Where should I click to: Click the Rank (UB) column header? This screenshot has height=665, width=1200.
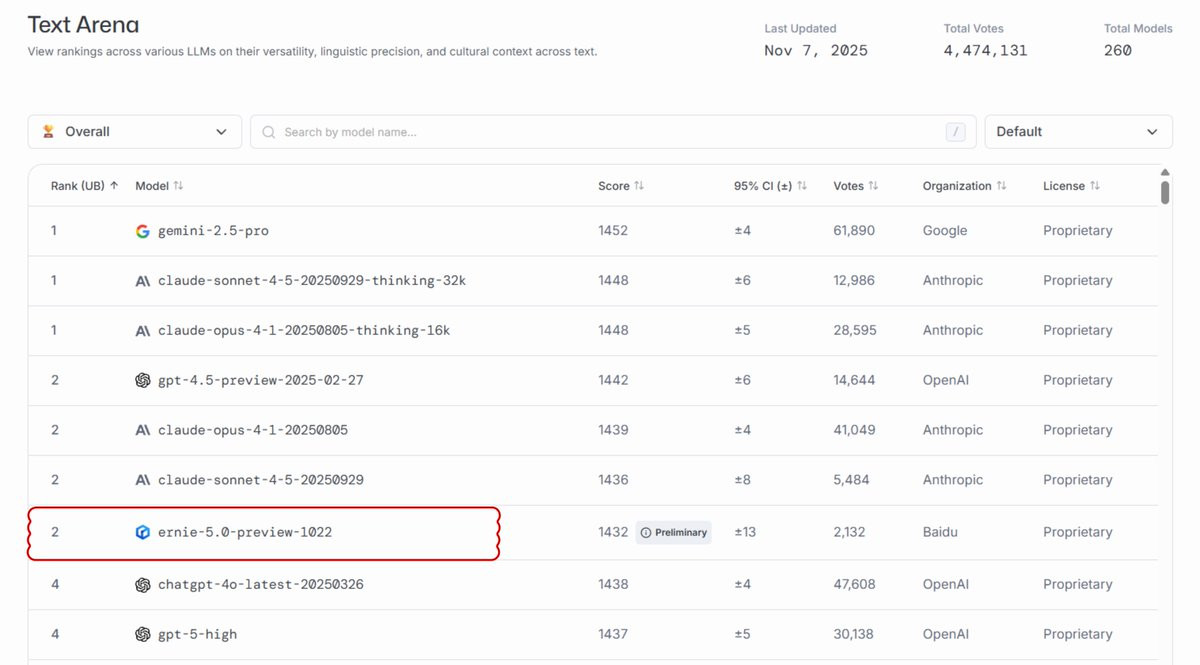point(78,186)
